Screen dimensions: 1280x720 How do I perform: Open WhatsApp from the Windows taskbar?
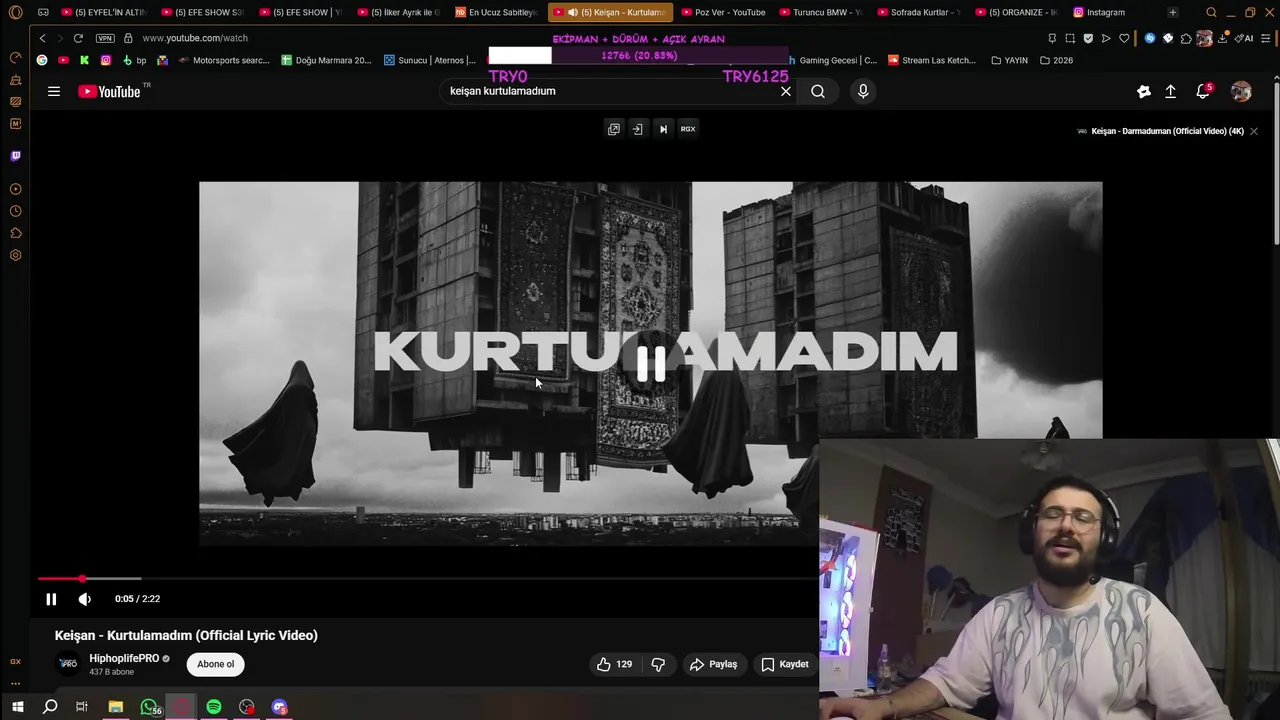coord(149,707)
